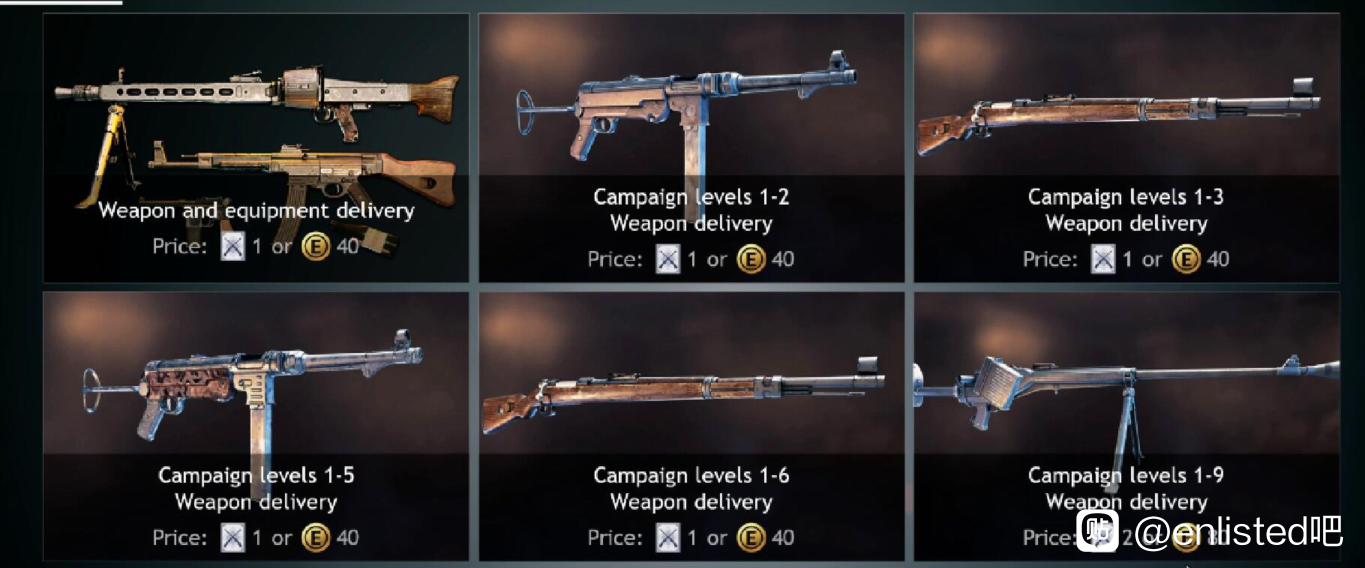1365x568 pixels.
Task: Click gold coin icon in Campaign levels 1-6 card
Action: tap(751, 538)
